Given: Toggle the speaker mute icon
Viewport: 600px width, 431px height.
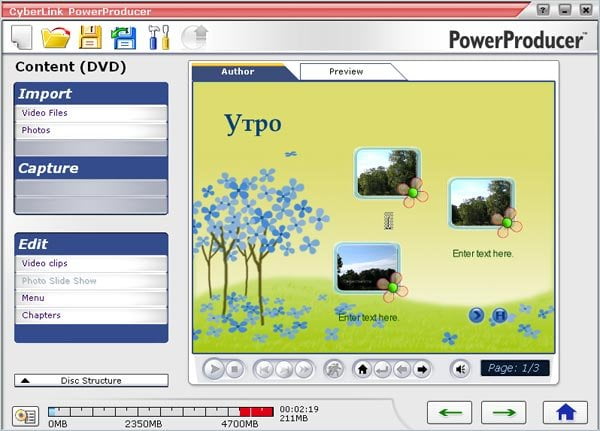Looking at the screenshot, I should pyautogui.click(x=460, y=369).
